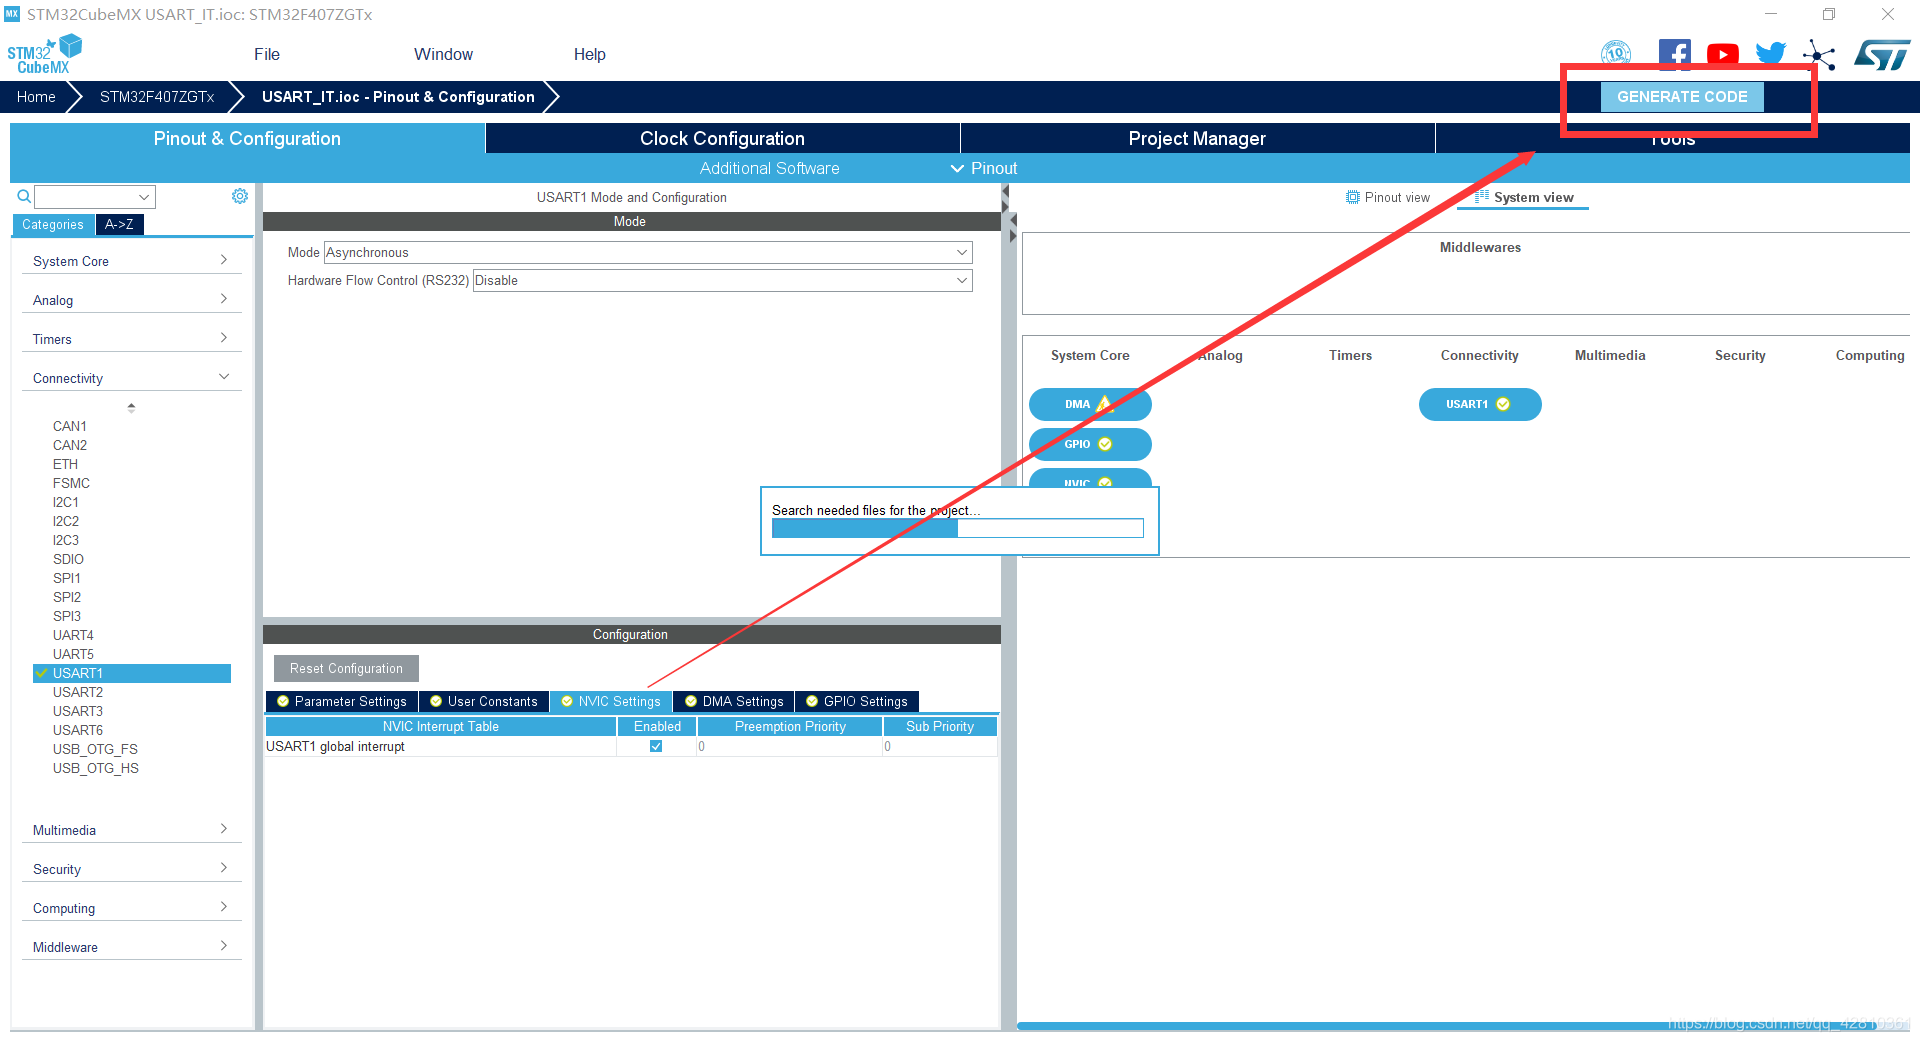Open the File menu

267,54
